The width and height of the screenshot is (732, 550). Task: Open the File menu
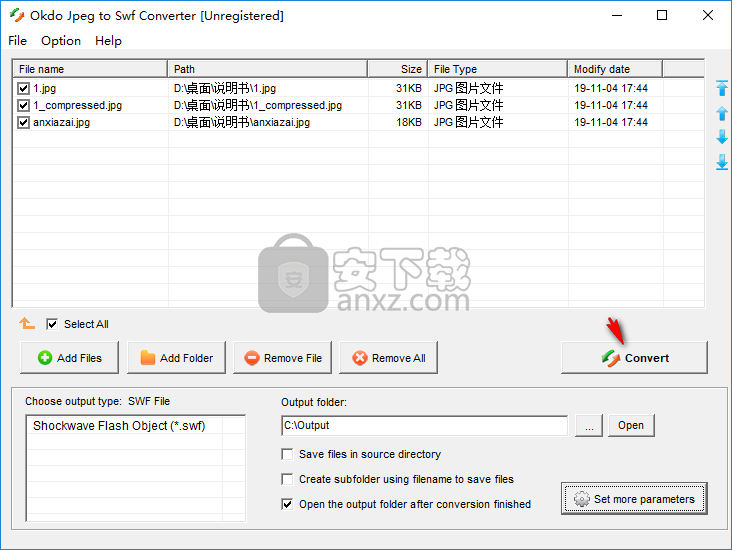click(17, 41)
